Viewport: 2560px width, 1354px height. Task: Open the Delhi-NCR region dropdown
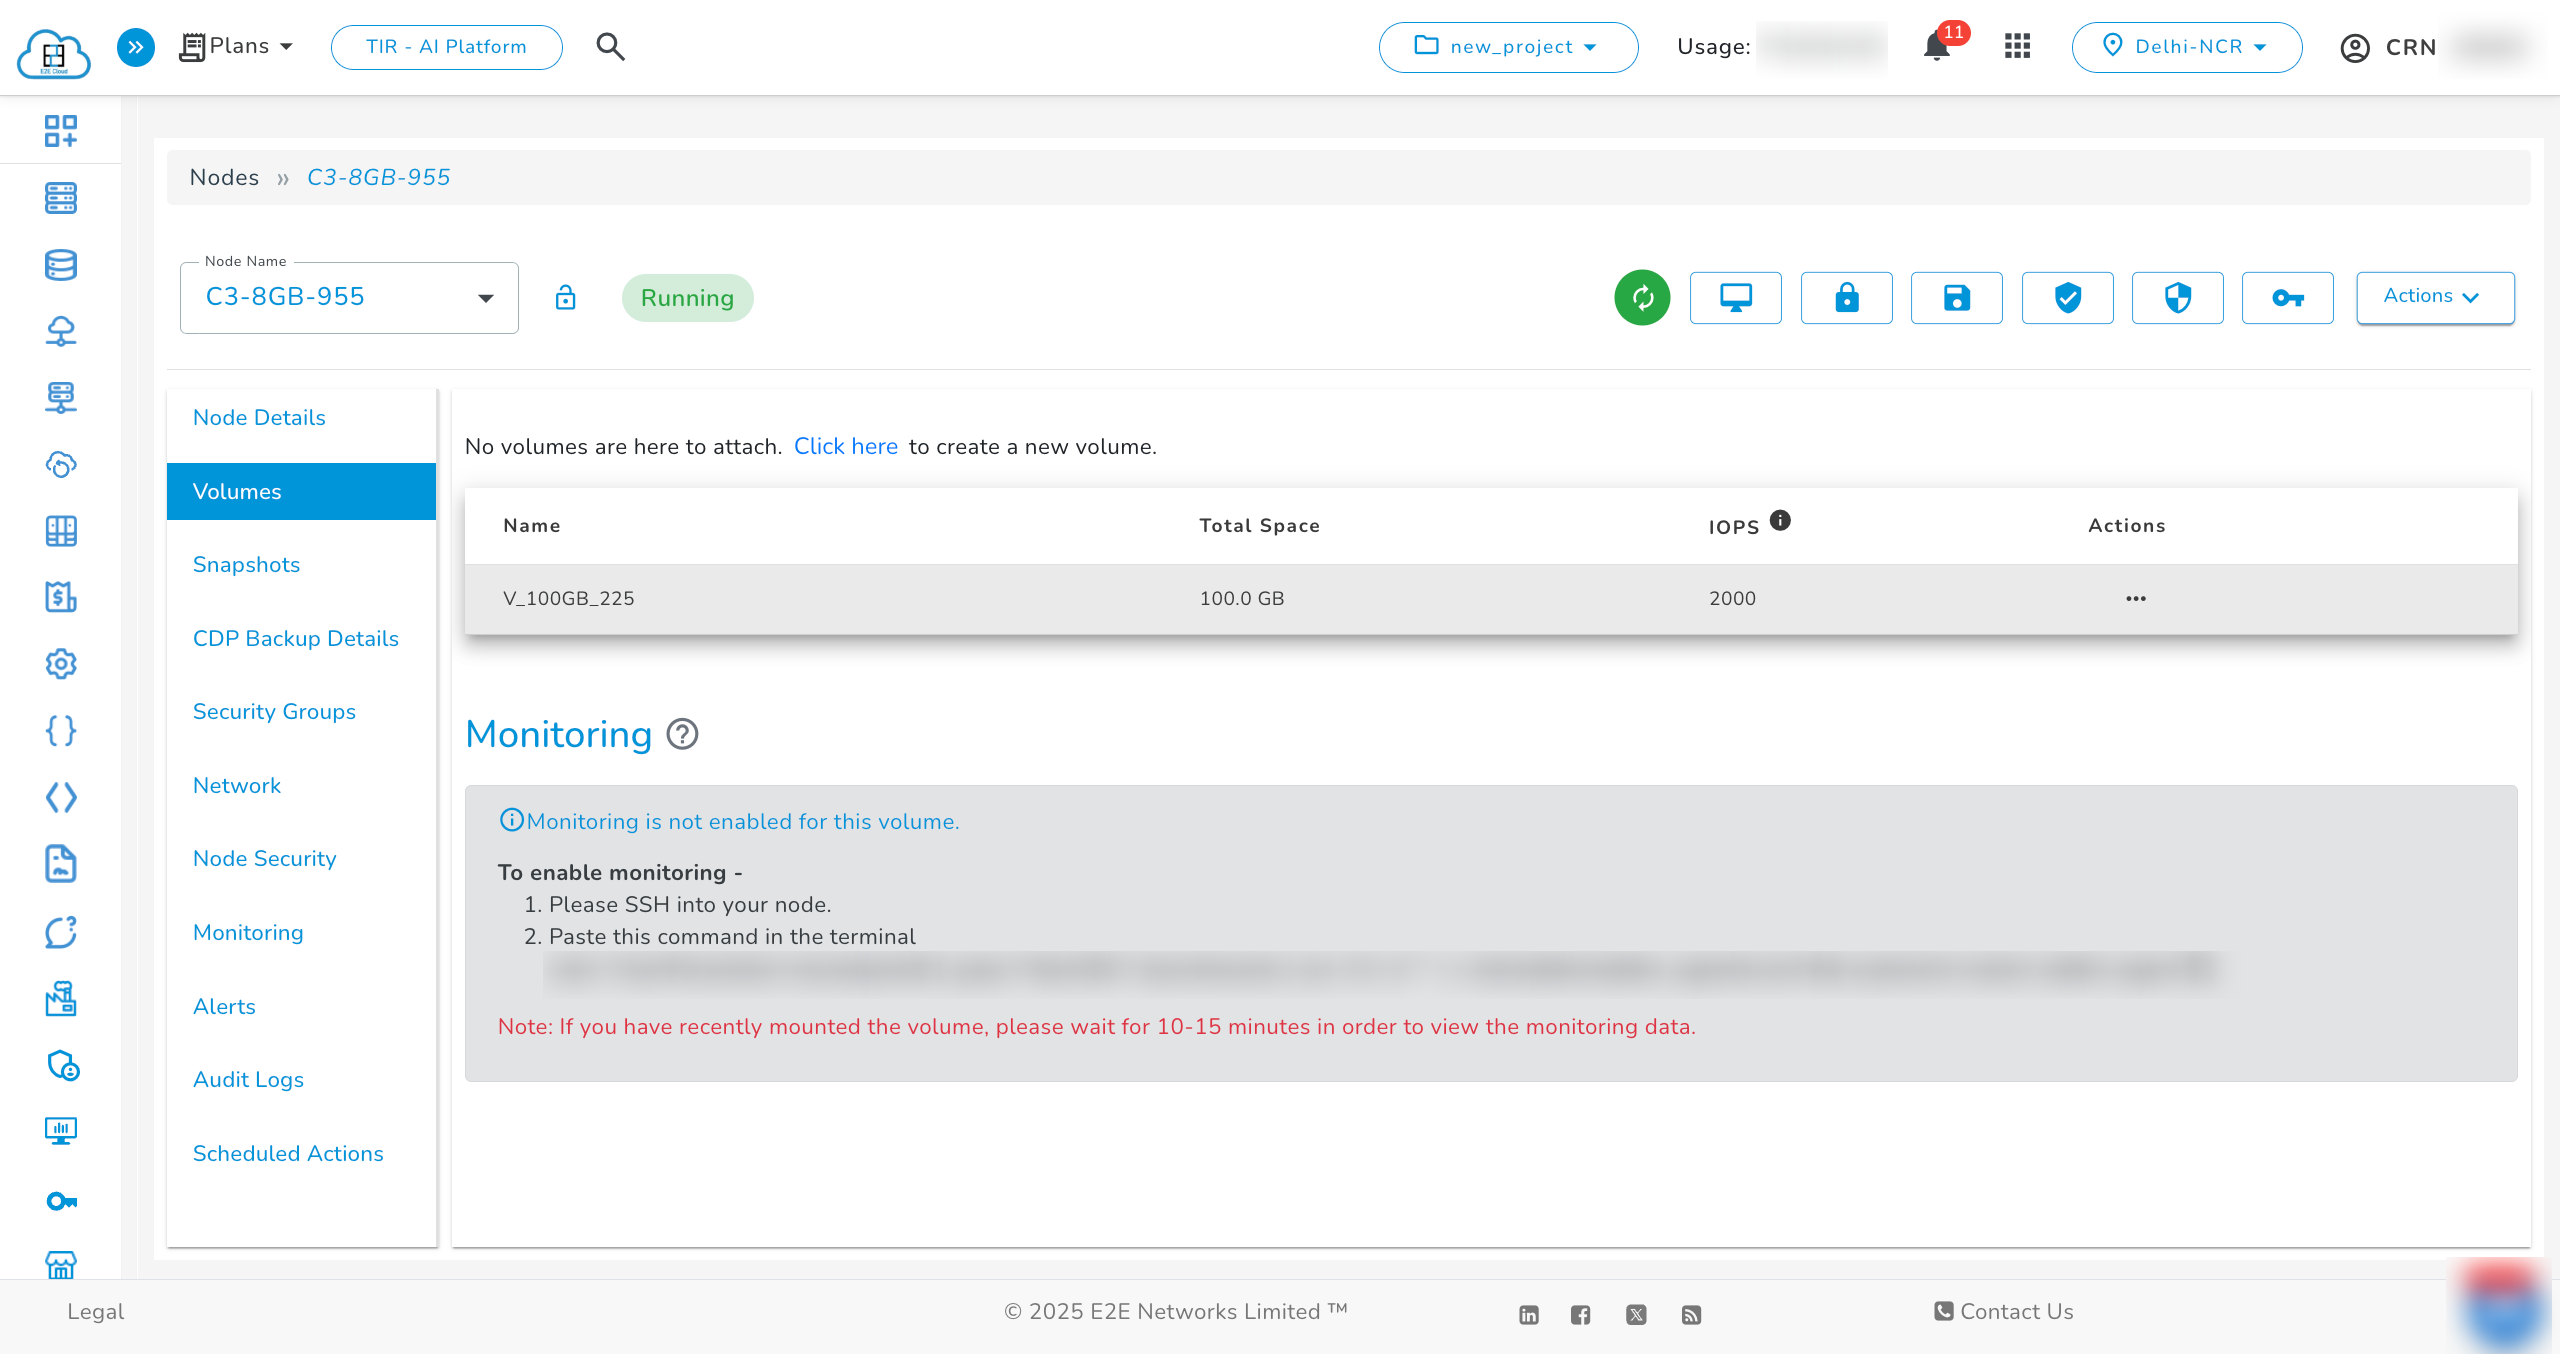click(x=2186, y=47)
